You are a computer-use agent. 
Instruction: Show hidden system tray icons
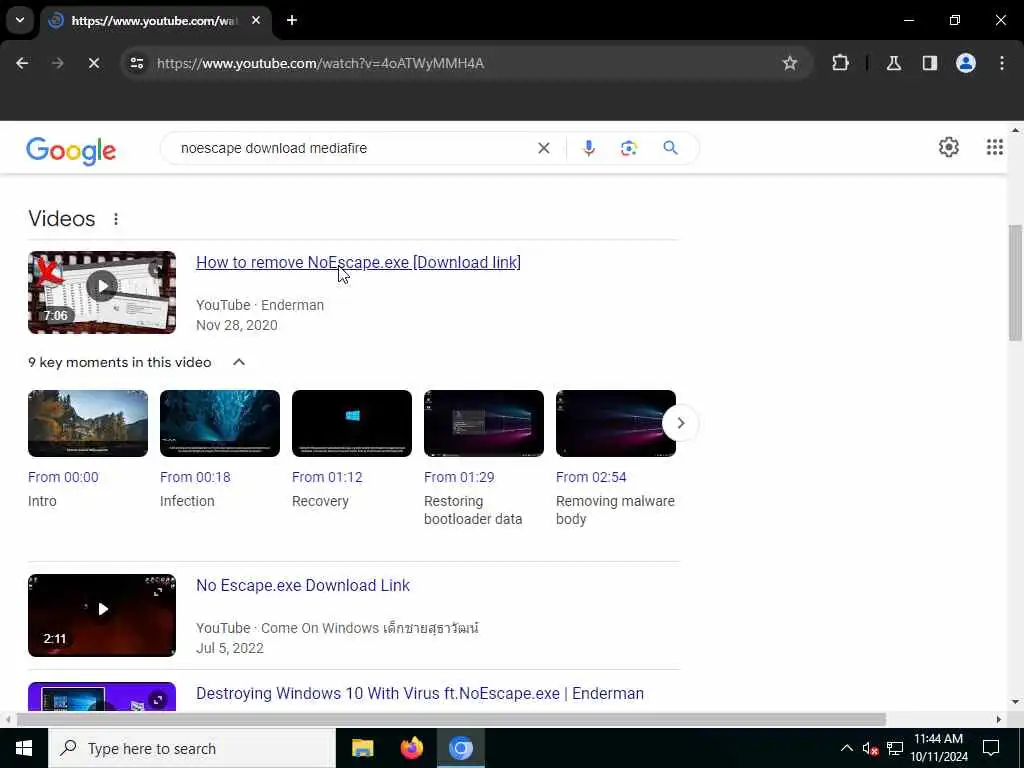(x=846, y=748)
